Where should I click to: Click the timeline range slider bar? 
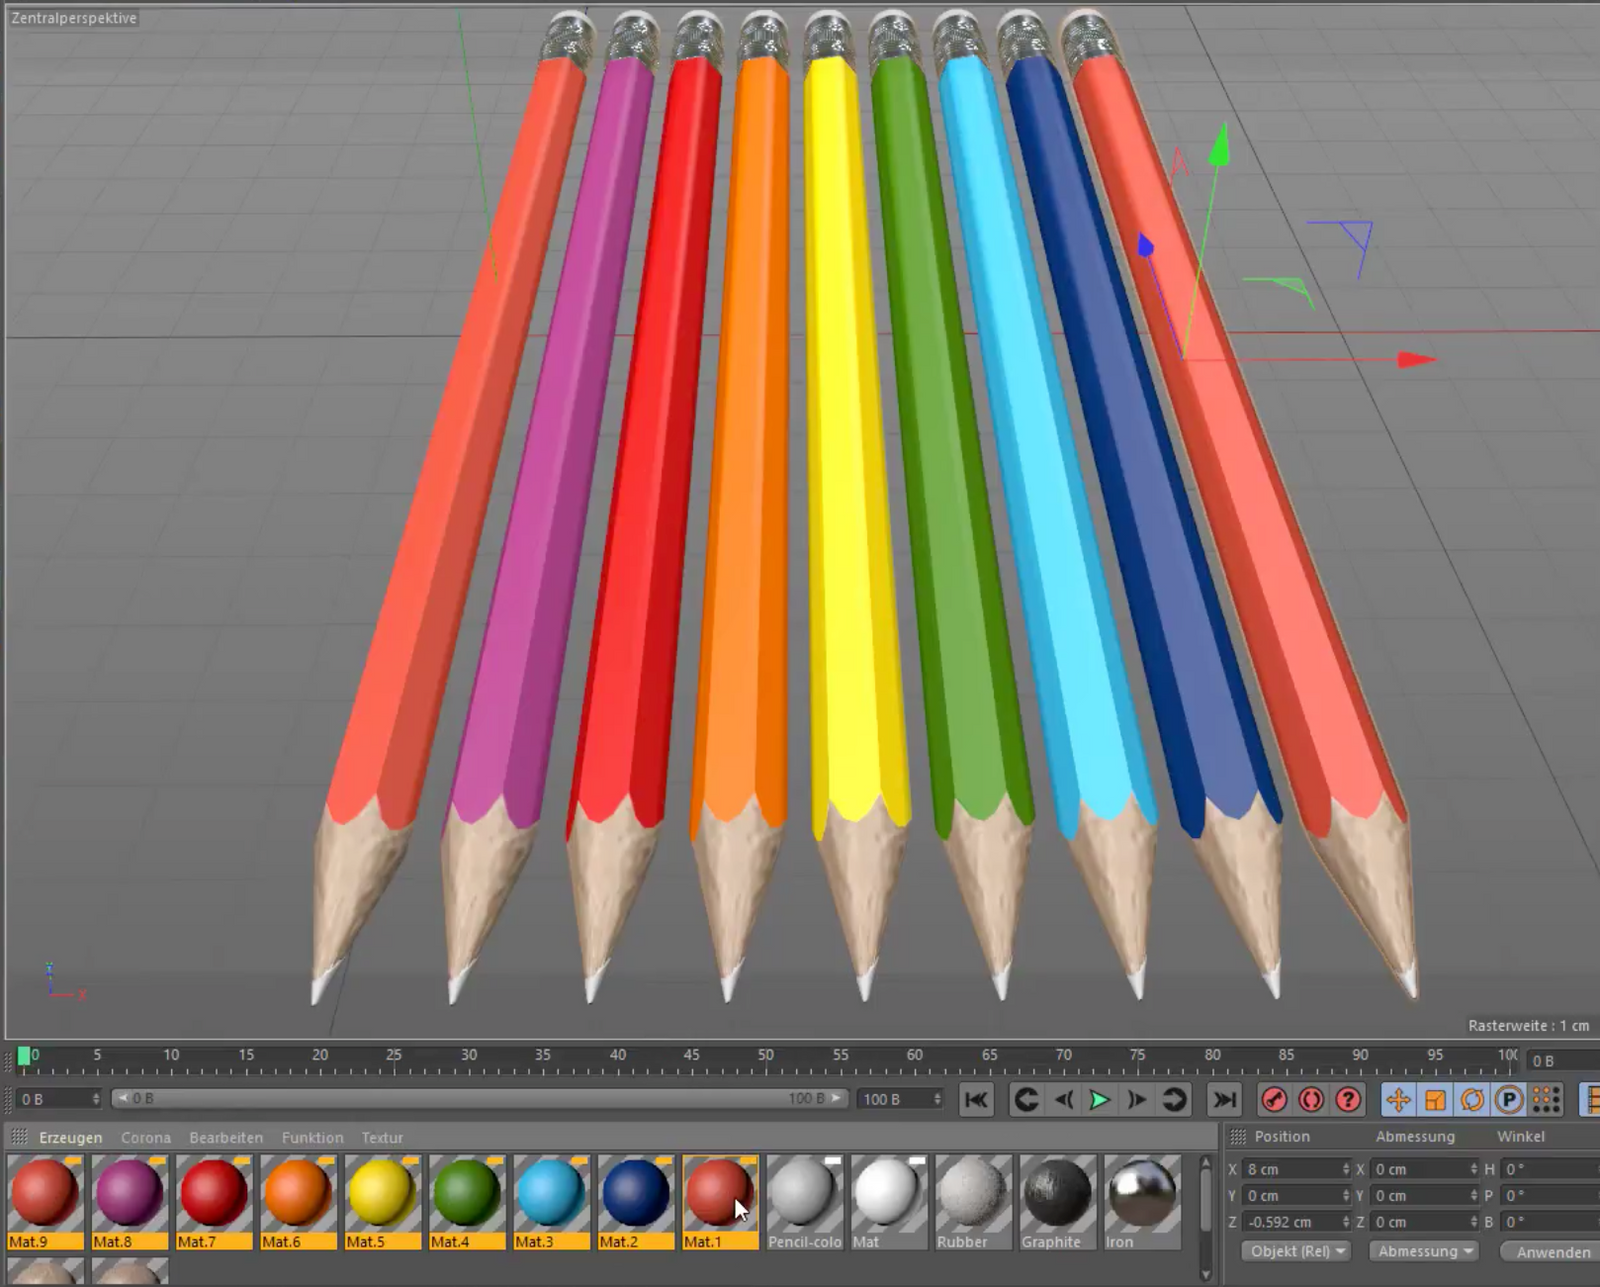480,1098
